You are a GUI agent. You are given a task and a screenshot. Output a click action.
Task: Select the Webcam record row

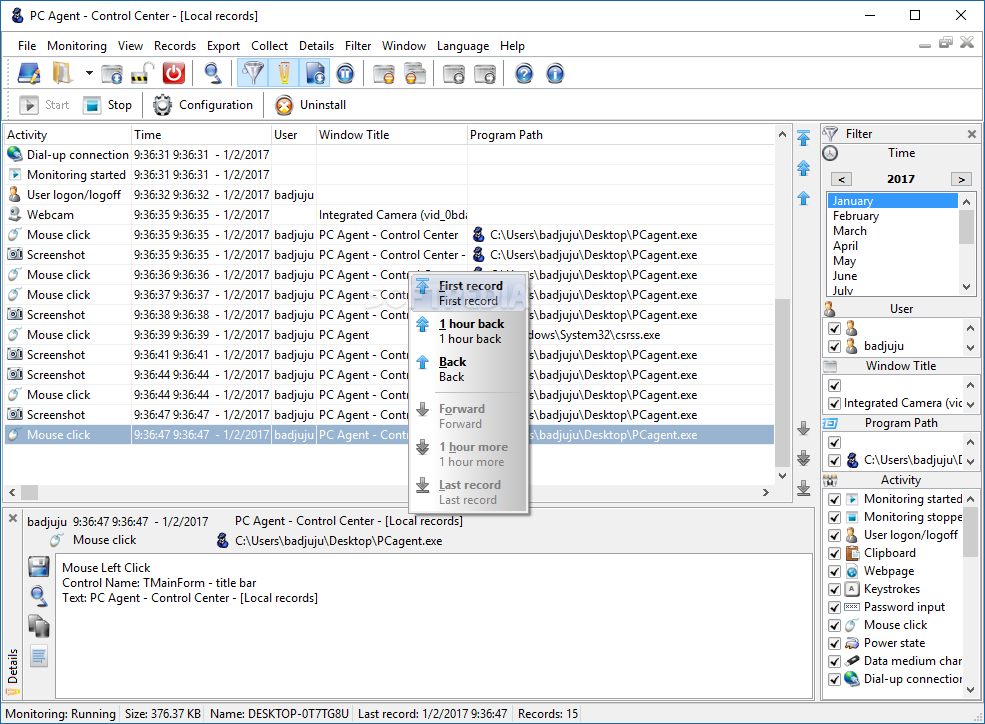click(x=389, y=215)
